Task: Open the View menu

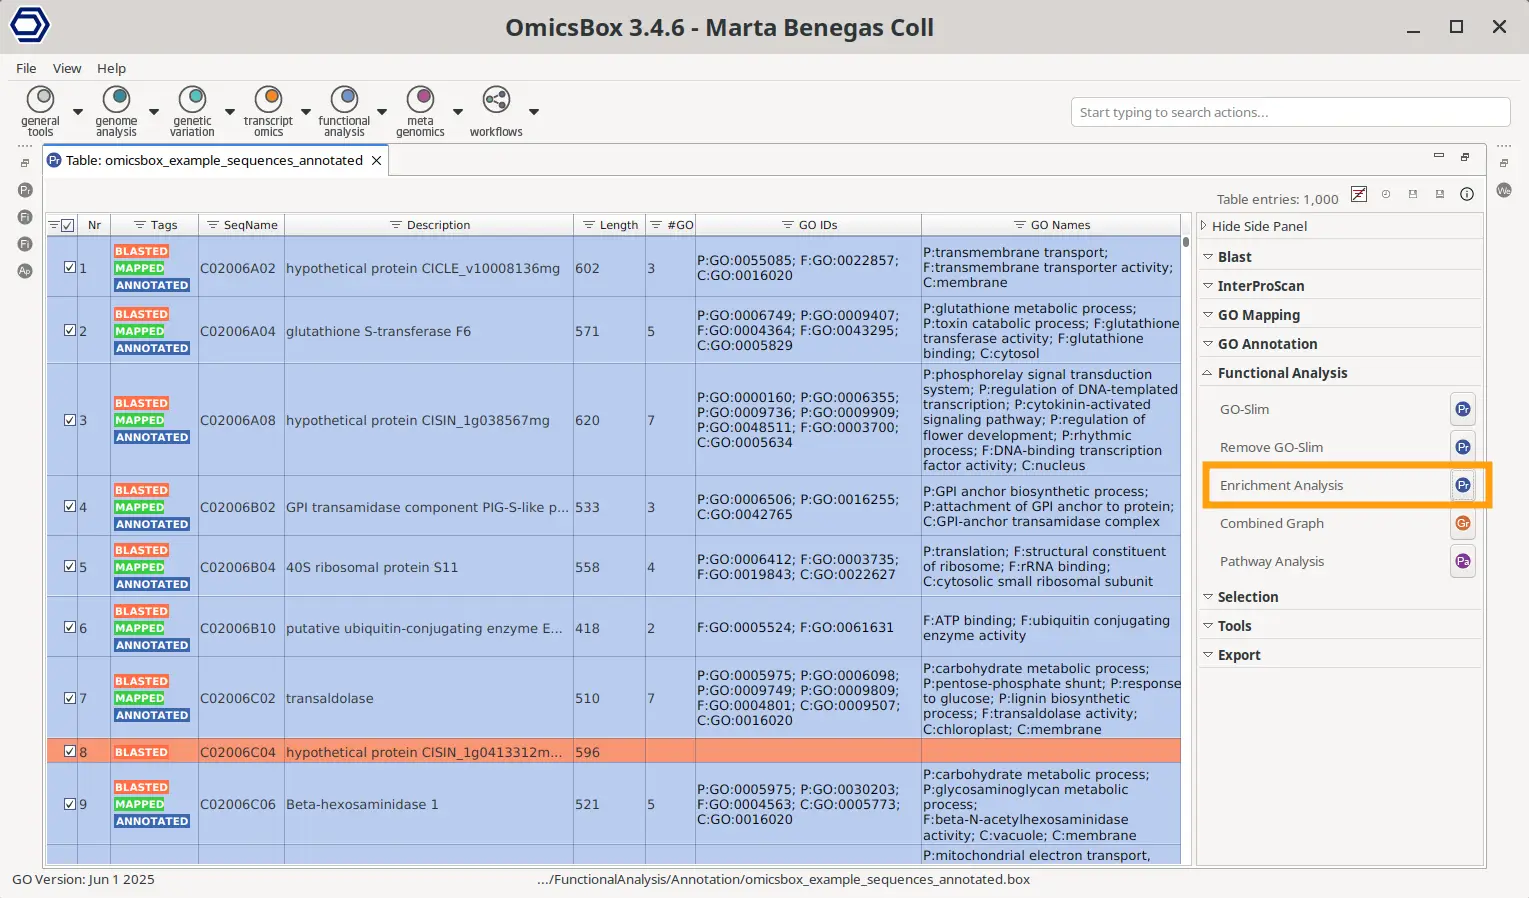Action: coord(67,68)
